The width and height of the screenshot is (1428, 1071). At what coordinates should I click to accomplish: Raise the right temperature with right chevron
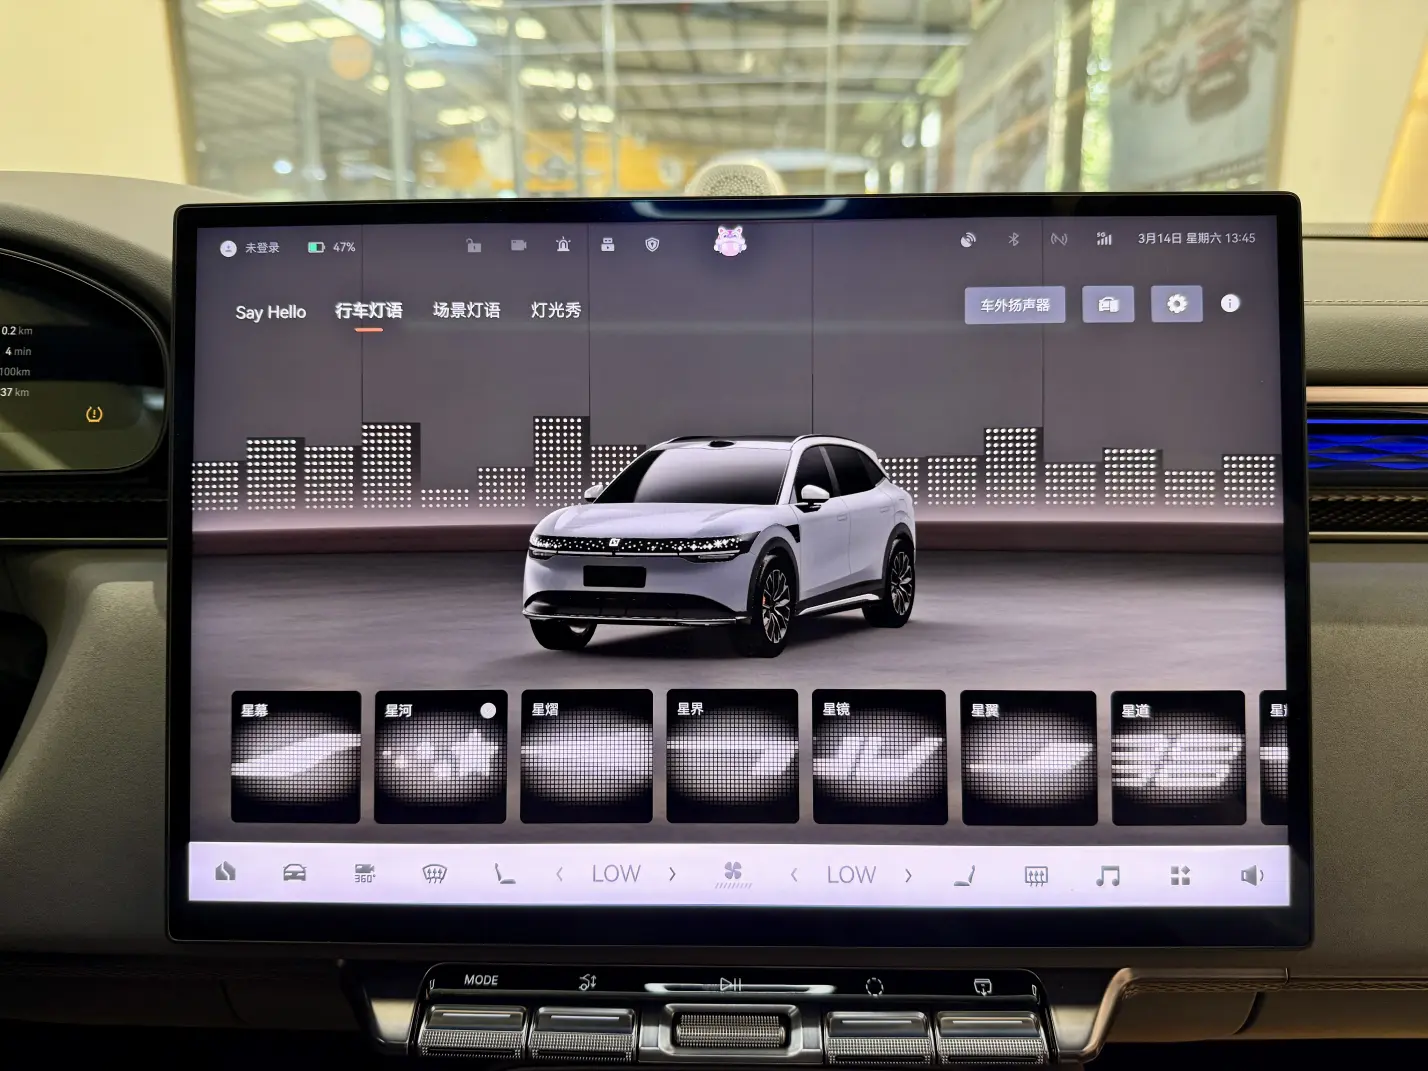pyautogui.click(x=908, y=876)
